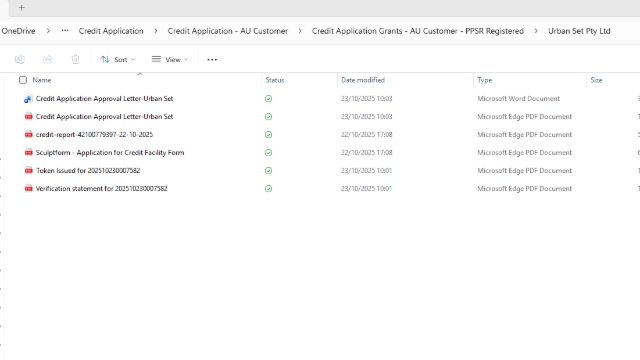This screenshot has height=360, width=640.
Task: Sort by Name column header
Action: (42, 80)
